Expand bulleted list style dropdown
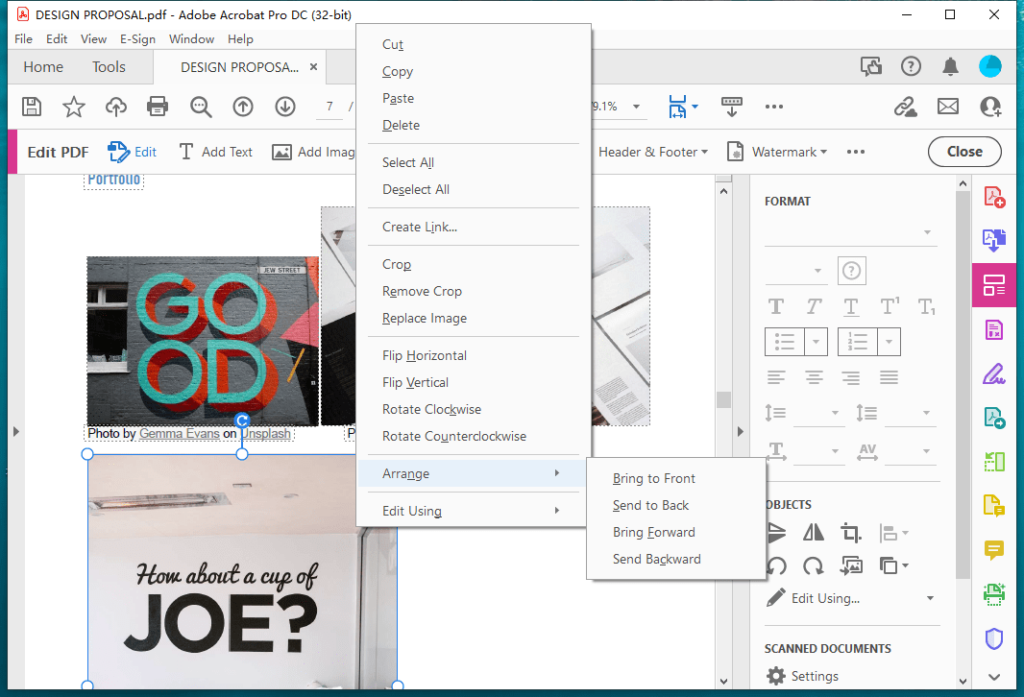This screenshot has width=1024, height=697. pos(816,342)
